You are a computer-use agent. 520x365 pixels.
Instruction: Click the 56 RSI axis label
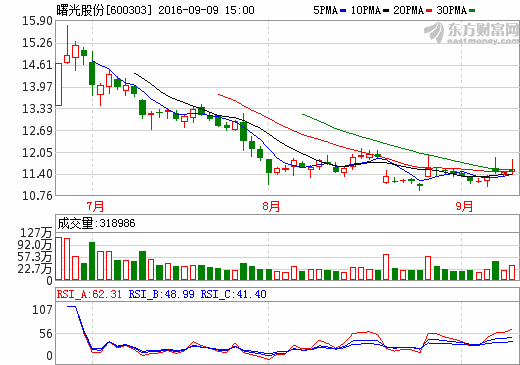pos(46,334)
